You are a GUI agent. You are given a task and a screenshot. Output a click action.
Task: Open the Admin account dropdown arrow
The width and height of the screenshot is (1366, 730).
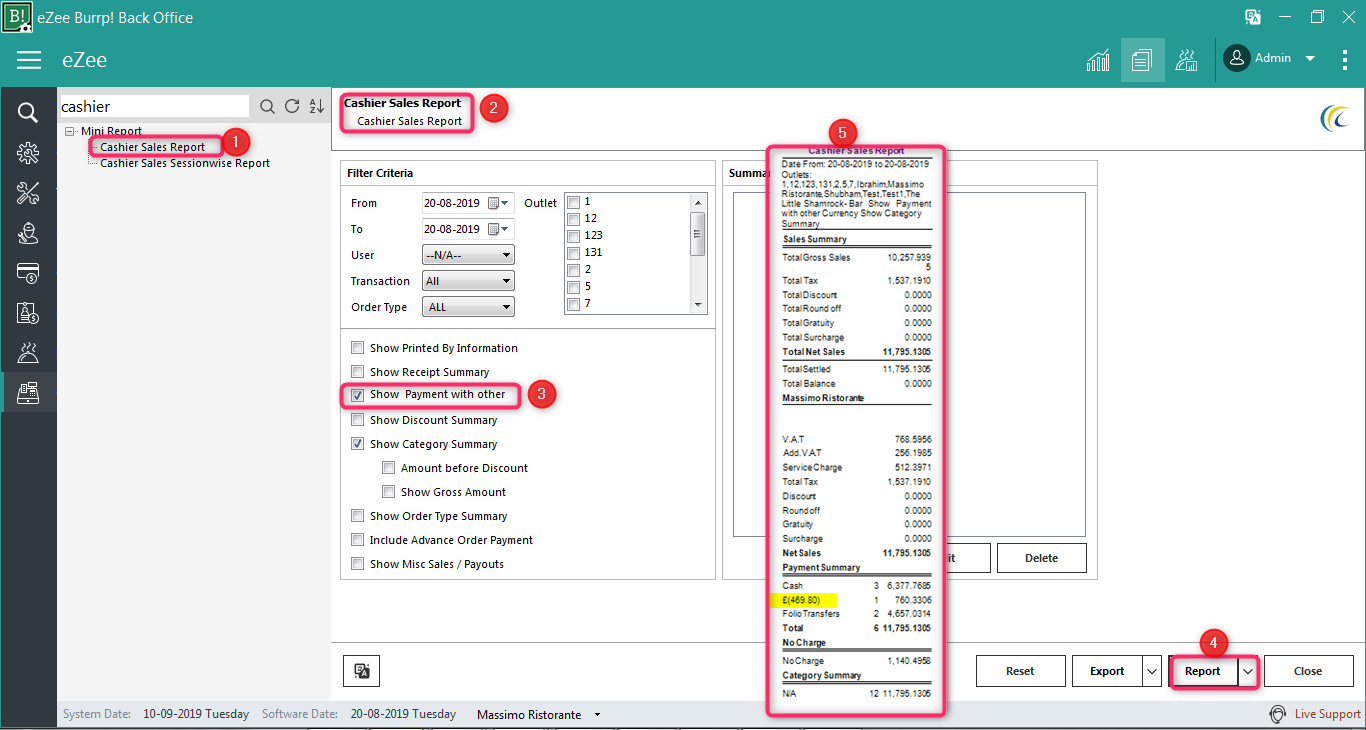coord(1310,59)
